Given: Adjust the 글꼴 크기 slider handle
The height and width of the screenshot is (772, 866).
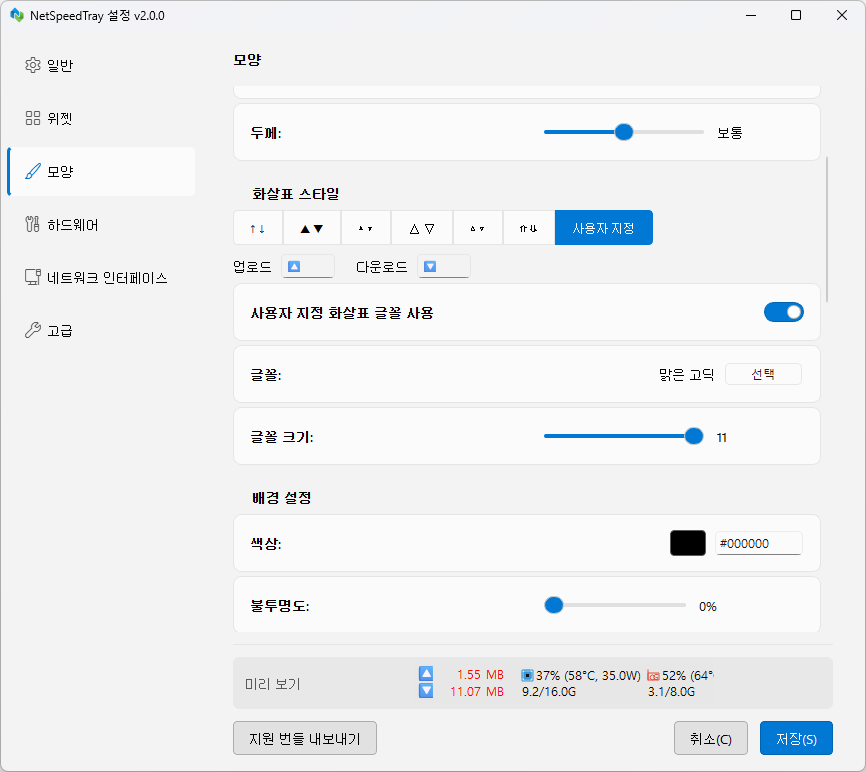Looking at the screenshot, I should [694, 436].
